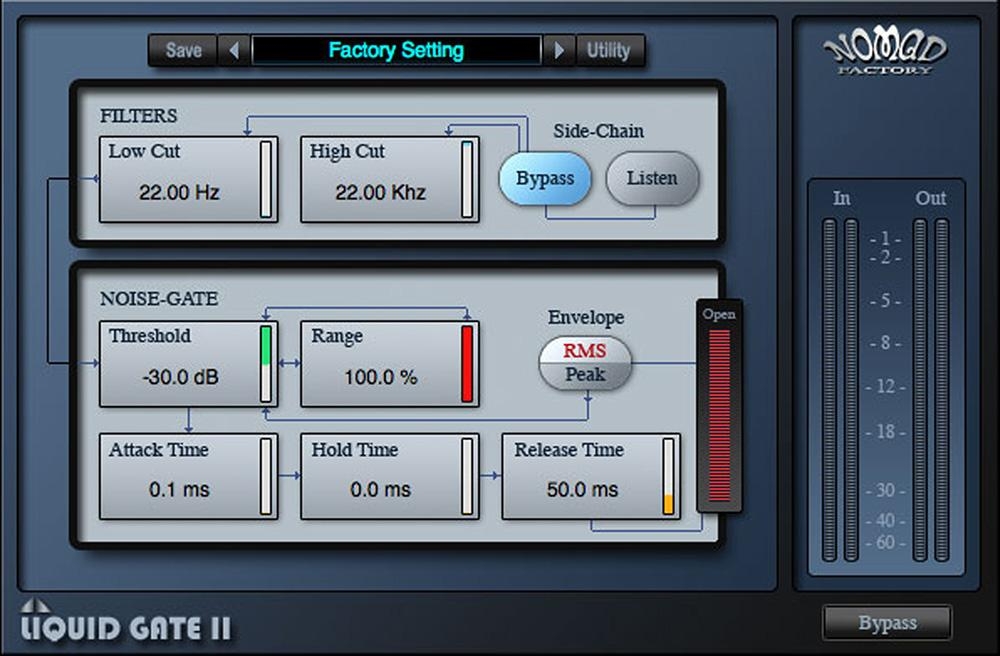Viewport: 1000px width, 656px height.
Task: Click the previous preset left arrow
Action: [x=233, y=50]
